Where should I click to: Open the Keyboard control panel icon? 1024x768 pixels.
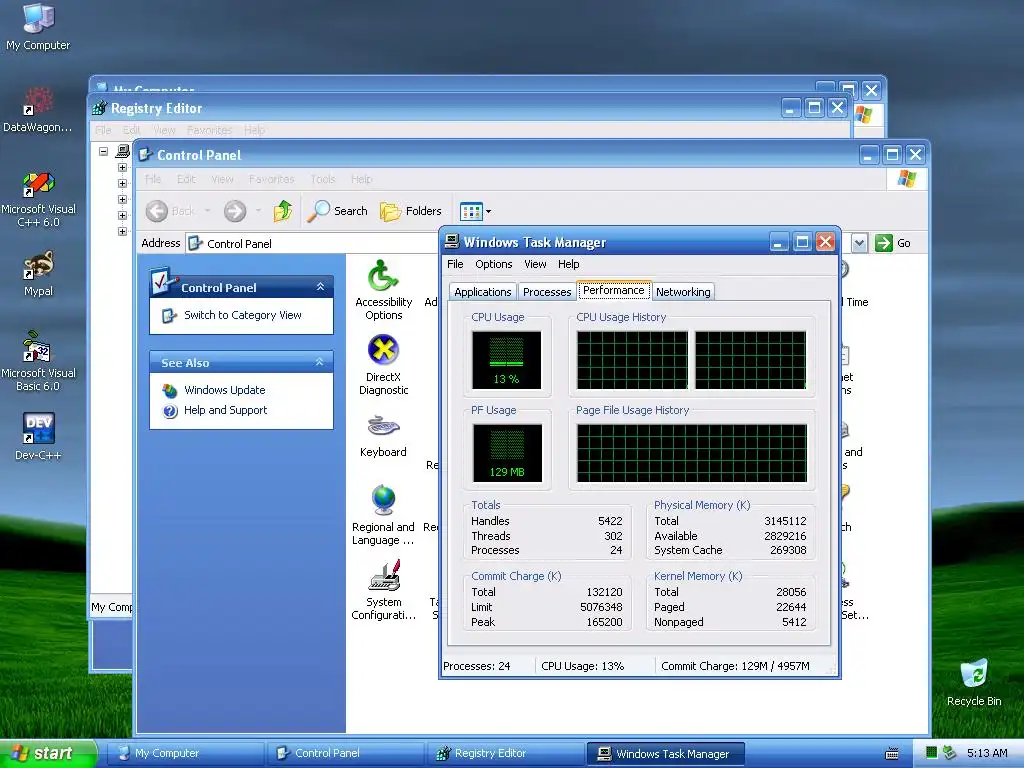click(x=383, y=436)
